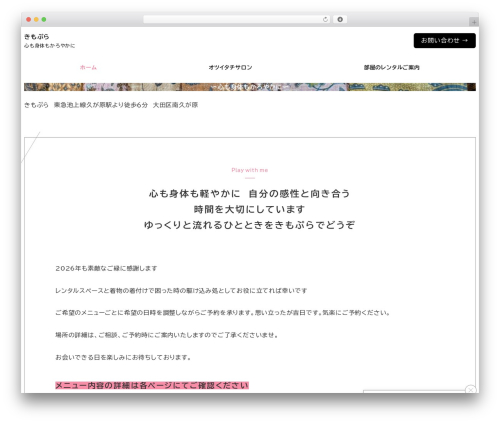Click the line お会いできる日を楽しみに
This screenshot has height=423, width=500.
(123, 357)
